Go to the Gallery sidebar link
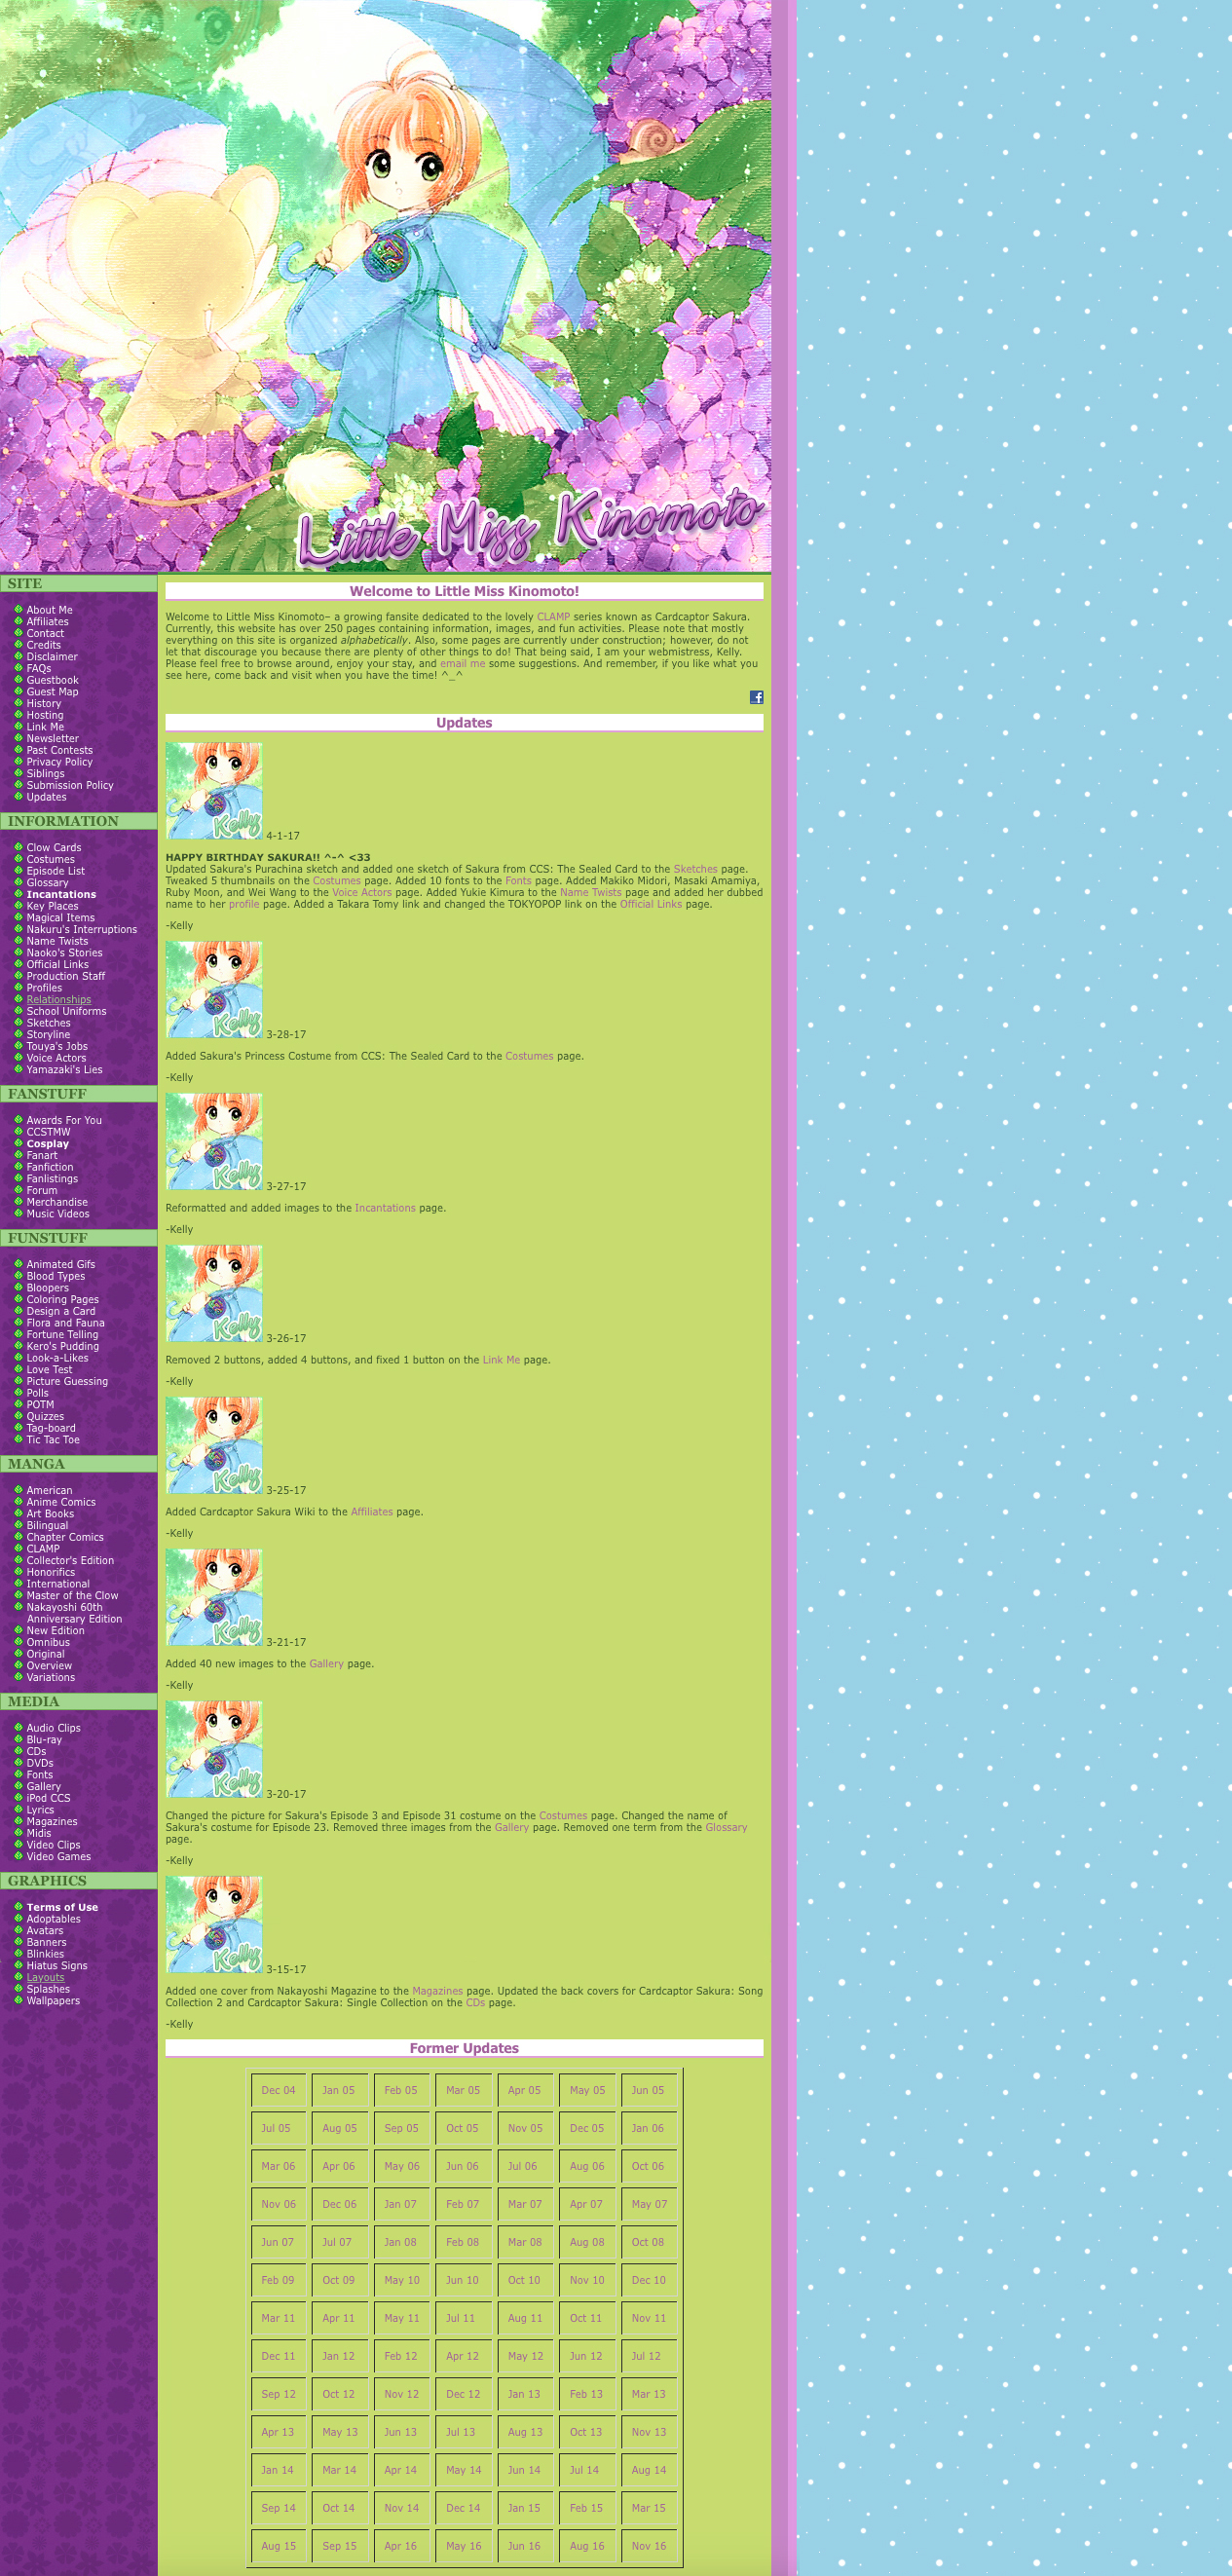 click(43, 1787)
